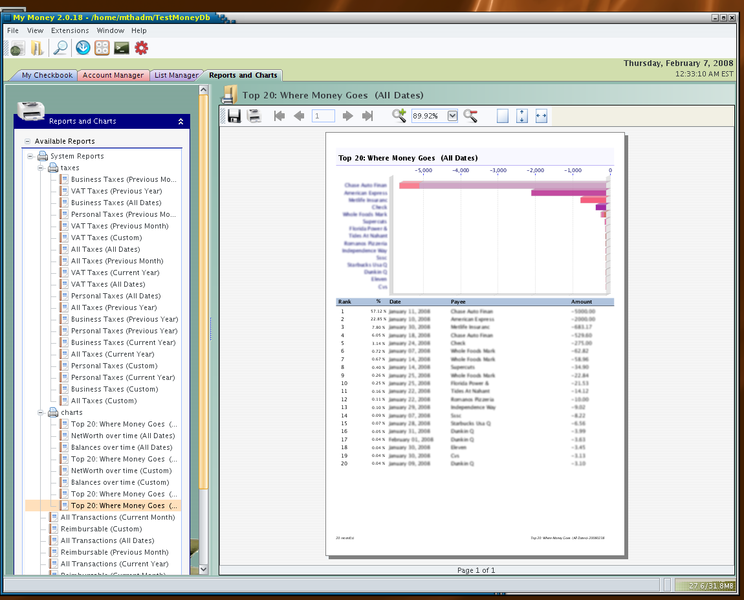Switch to My Checkbook tab
Viewport: 744px width, 600px height.
coord(46,75)
